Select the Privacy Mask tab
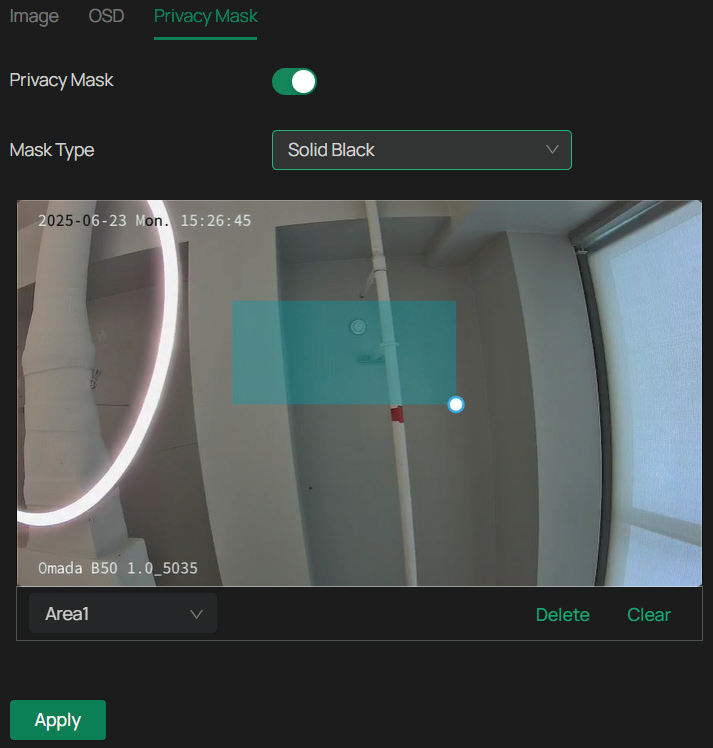The image size is (713, 748). click(206, 16)
